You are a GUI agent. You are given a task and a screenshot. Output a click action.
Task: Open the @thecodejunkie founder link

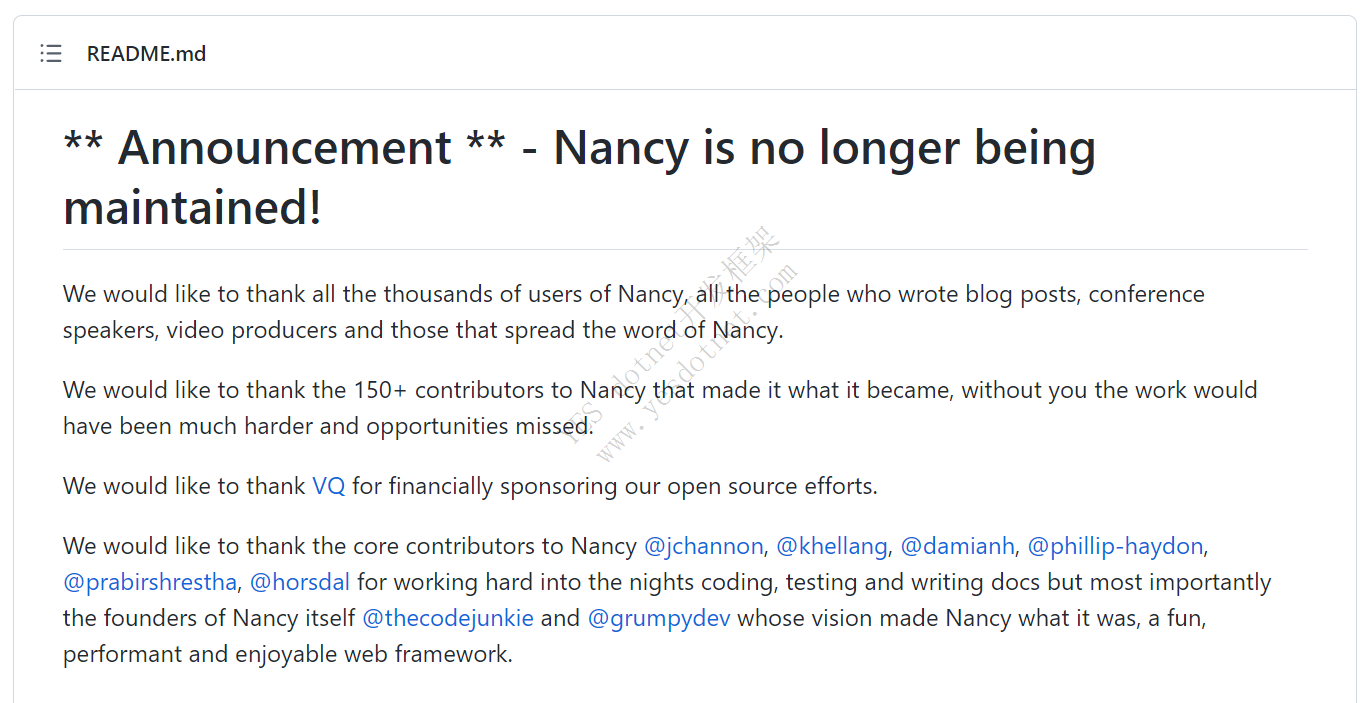pos(448,618)
